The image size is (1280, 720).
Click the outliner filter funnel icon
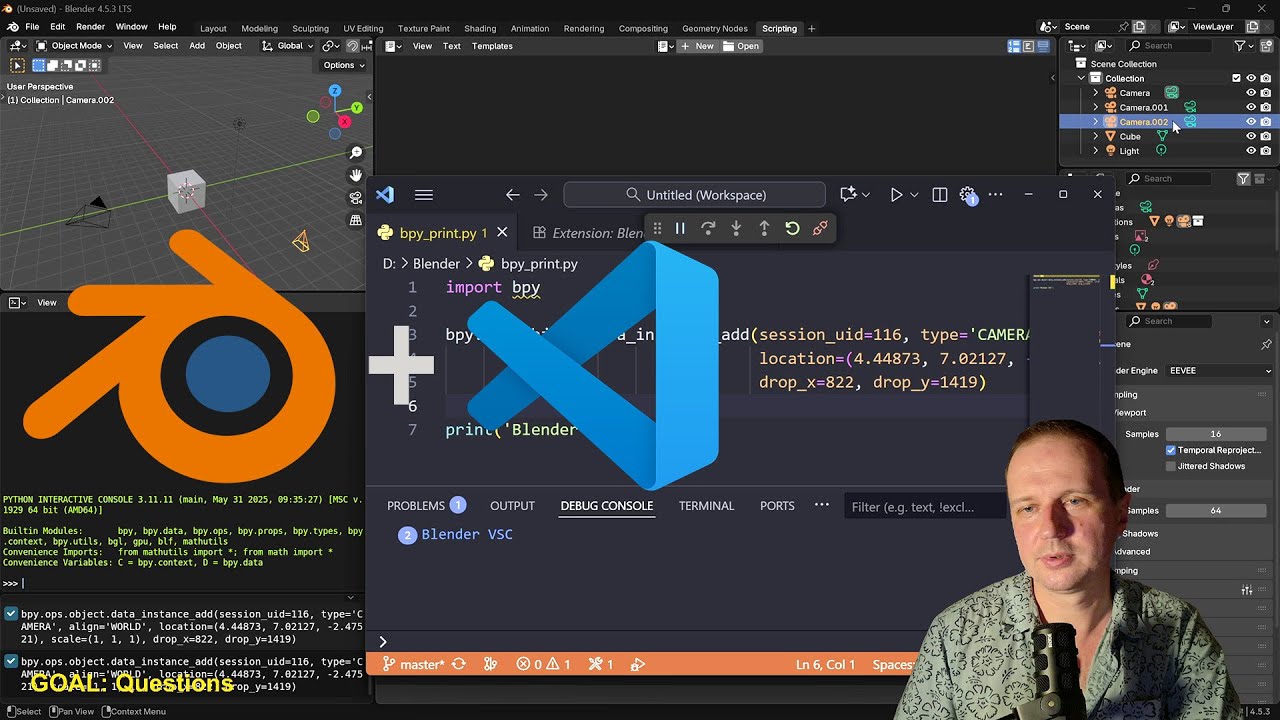pyautogui.click(x=1240, y=46)
